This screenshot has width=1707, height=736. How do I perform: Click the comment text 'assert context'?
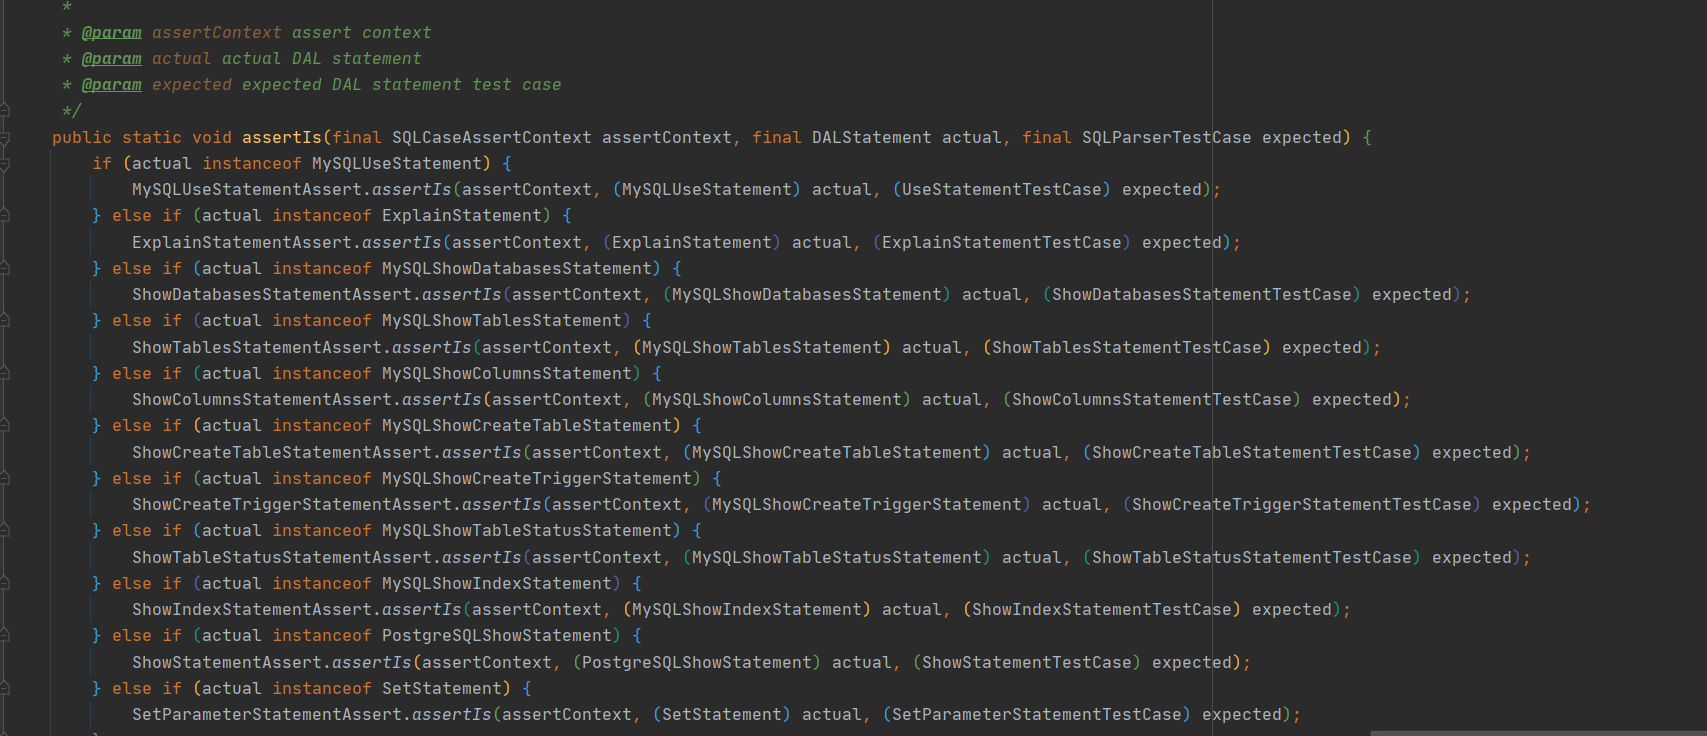tap(362, 33)
